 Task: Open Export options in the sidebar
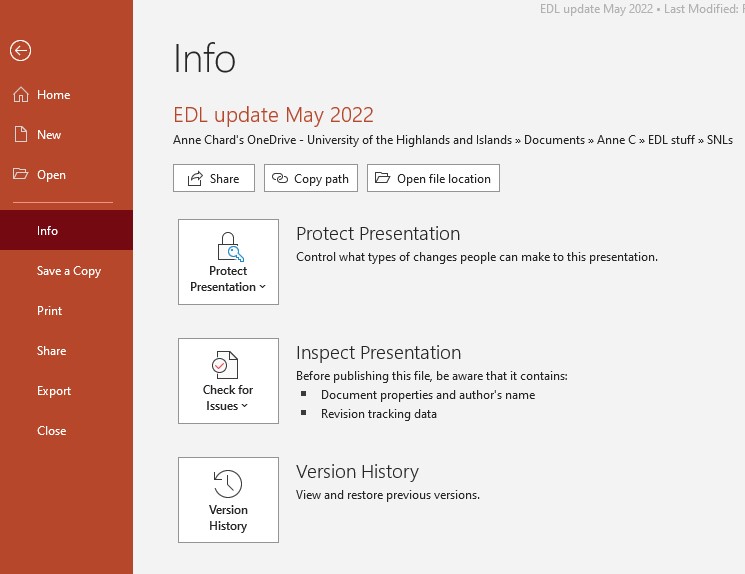tap(66, 391)
